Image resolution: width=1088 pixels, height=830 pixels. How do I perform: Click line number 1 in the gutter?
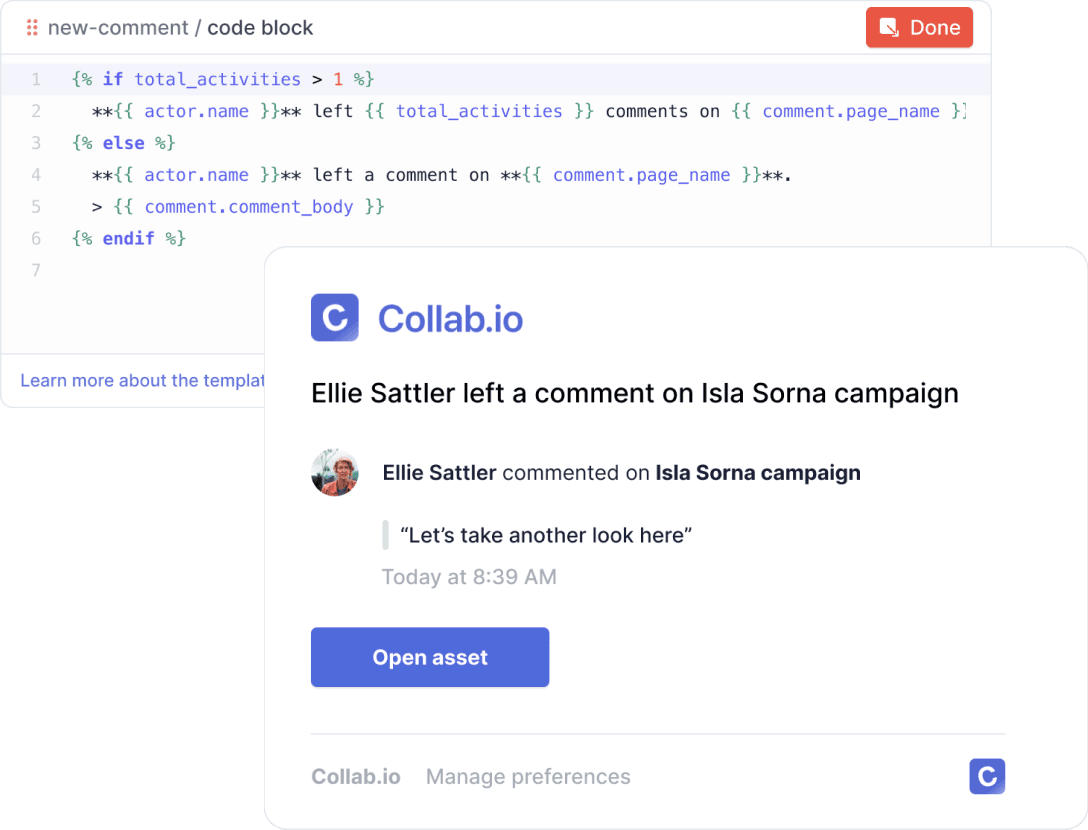tap(36, 79)
